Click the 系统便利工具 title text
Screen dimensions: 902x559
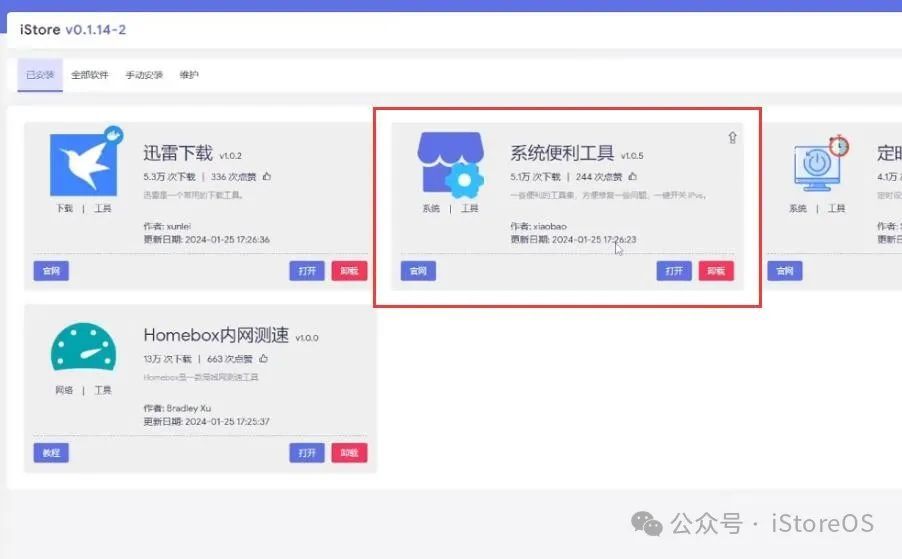(562, 154)
